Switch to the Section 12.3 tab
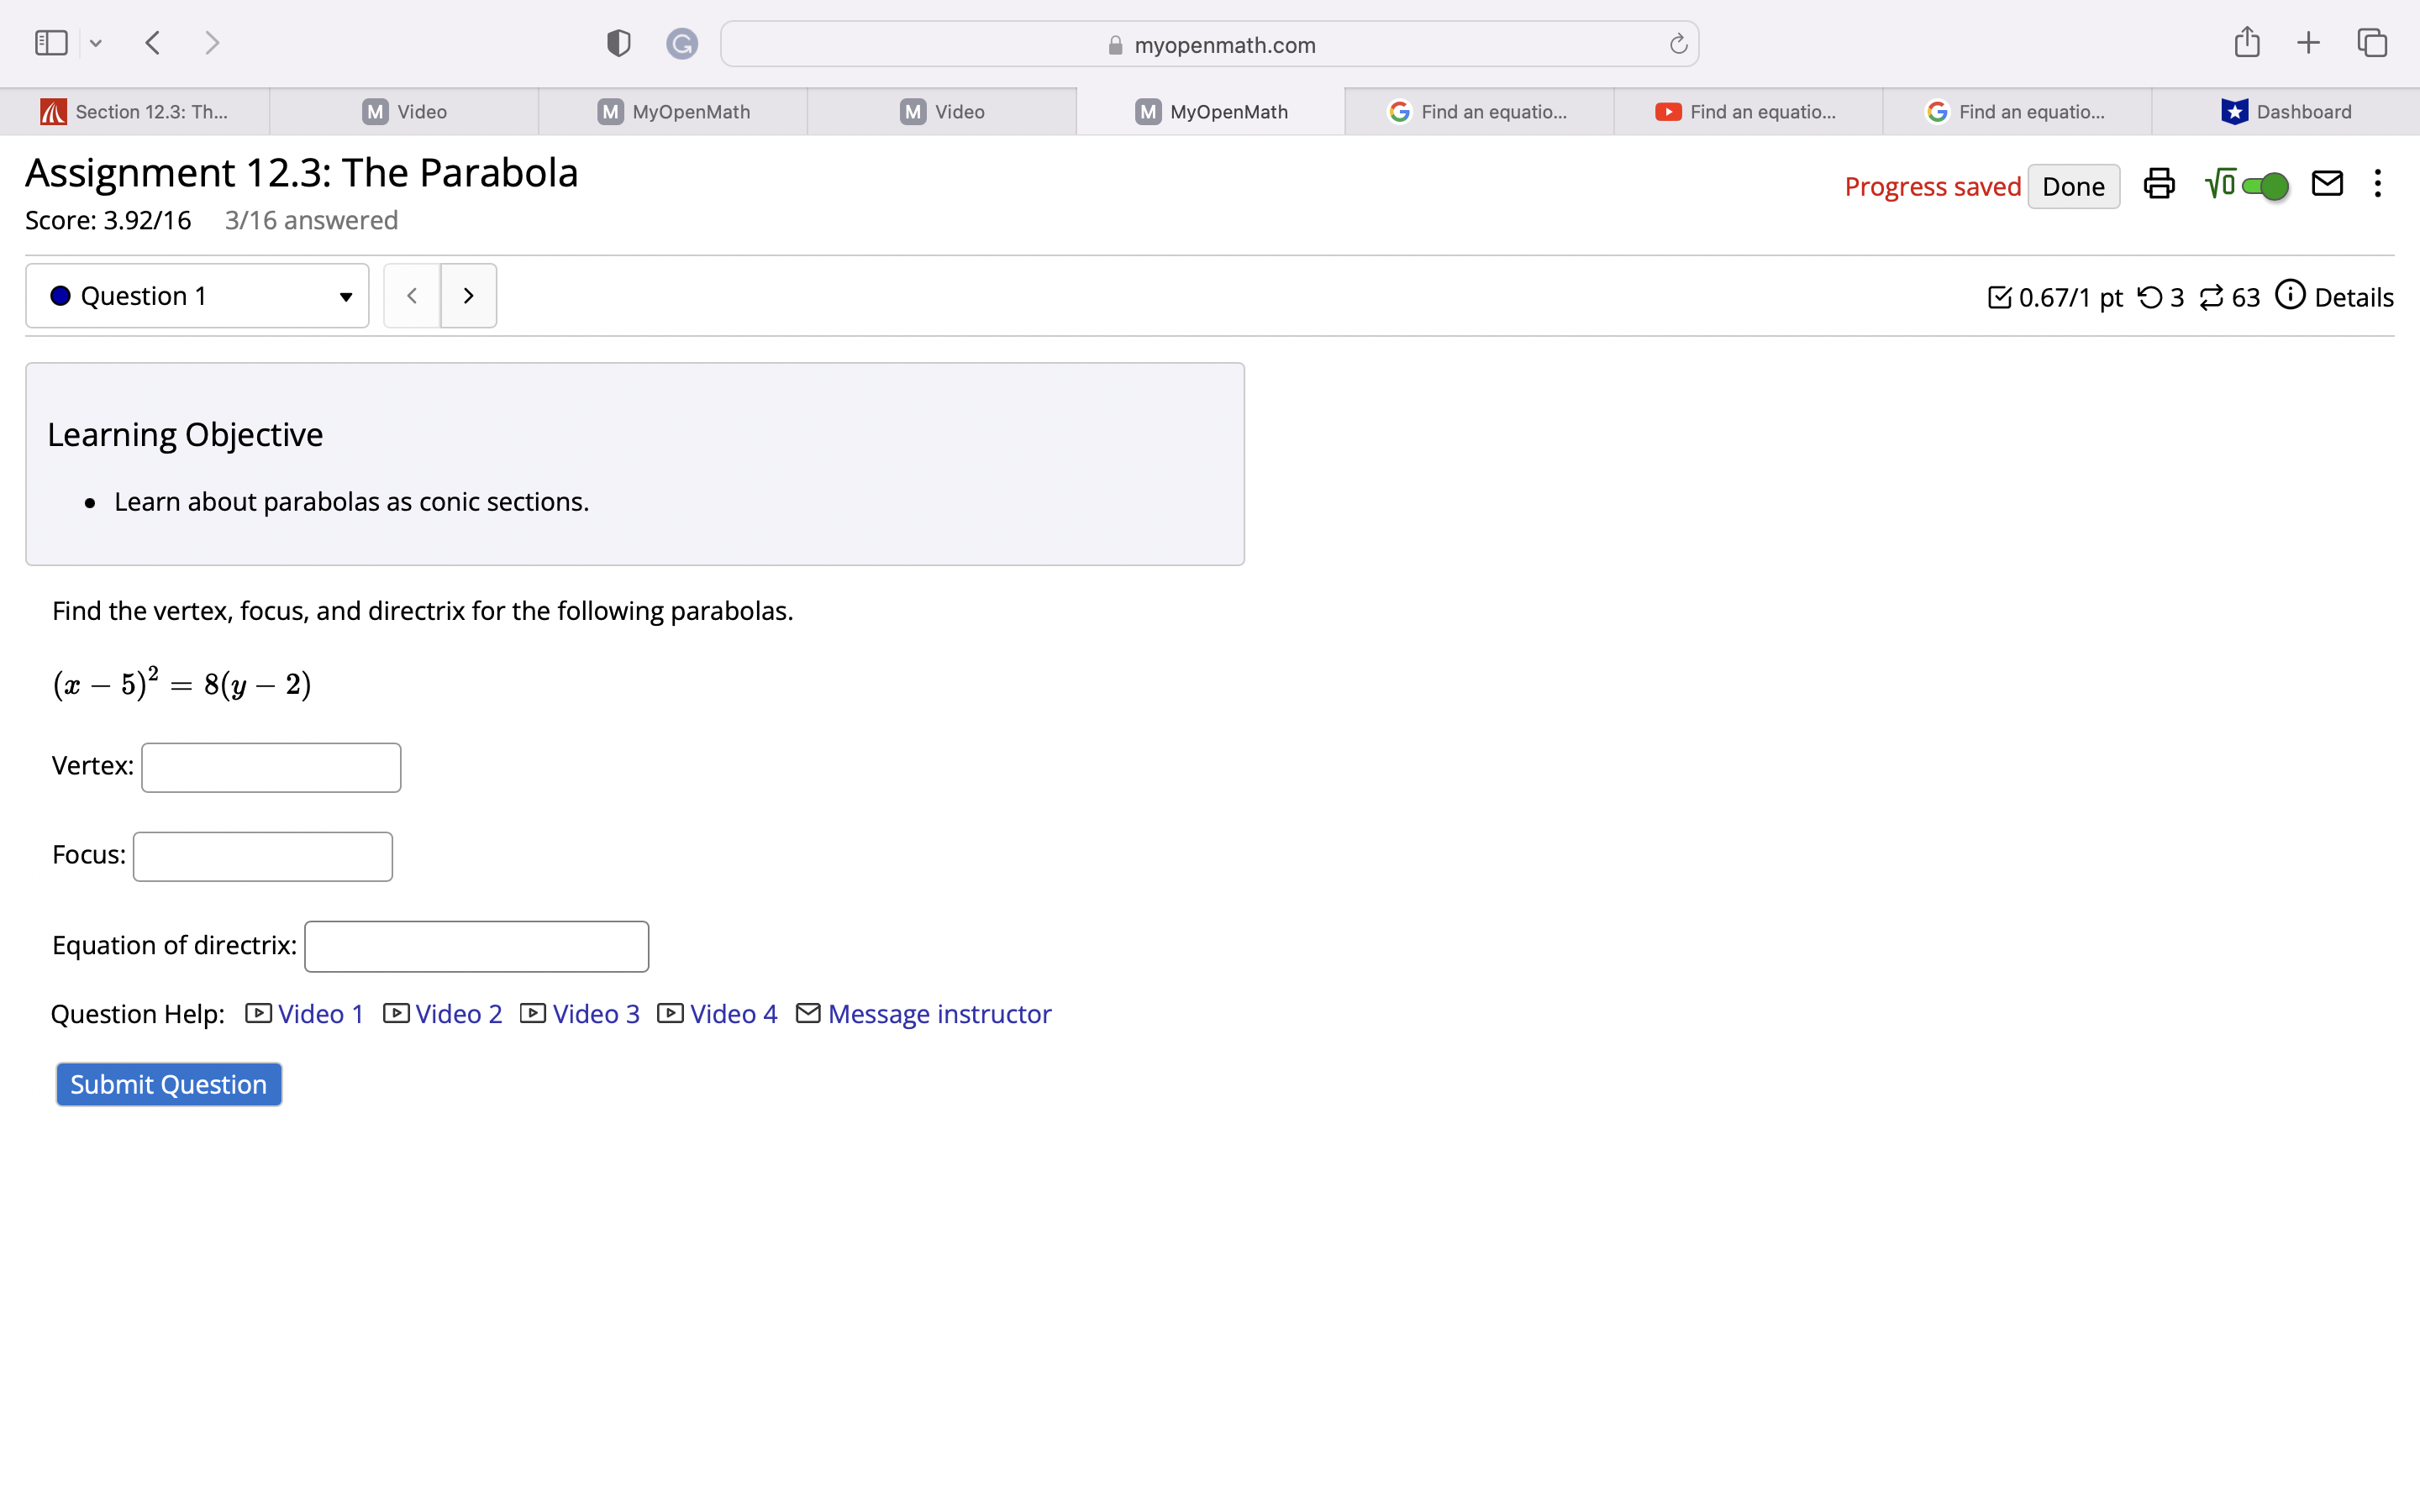2420x1512 pixels. pyautogui.click(x=134, y=112)
